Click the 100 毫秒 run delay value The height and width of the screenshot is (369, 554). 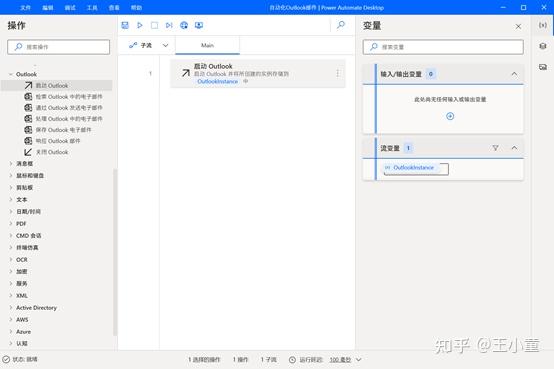(340, 360)
